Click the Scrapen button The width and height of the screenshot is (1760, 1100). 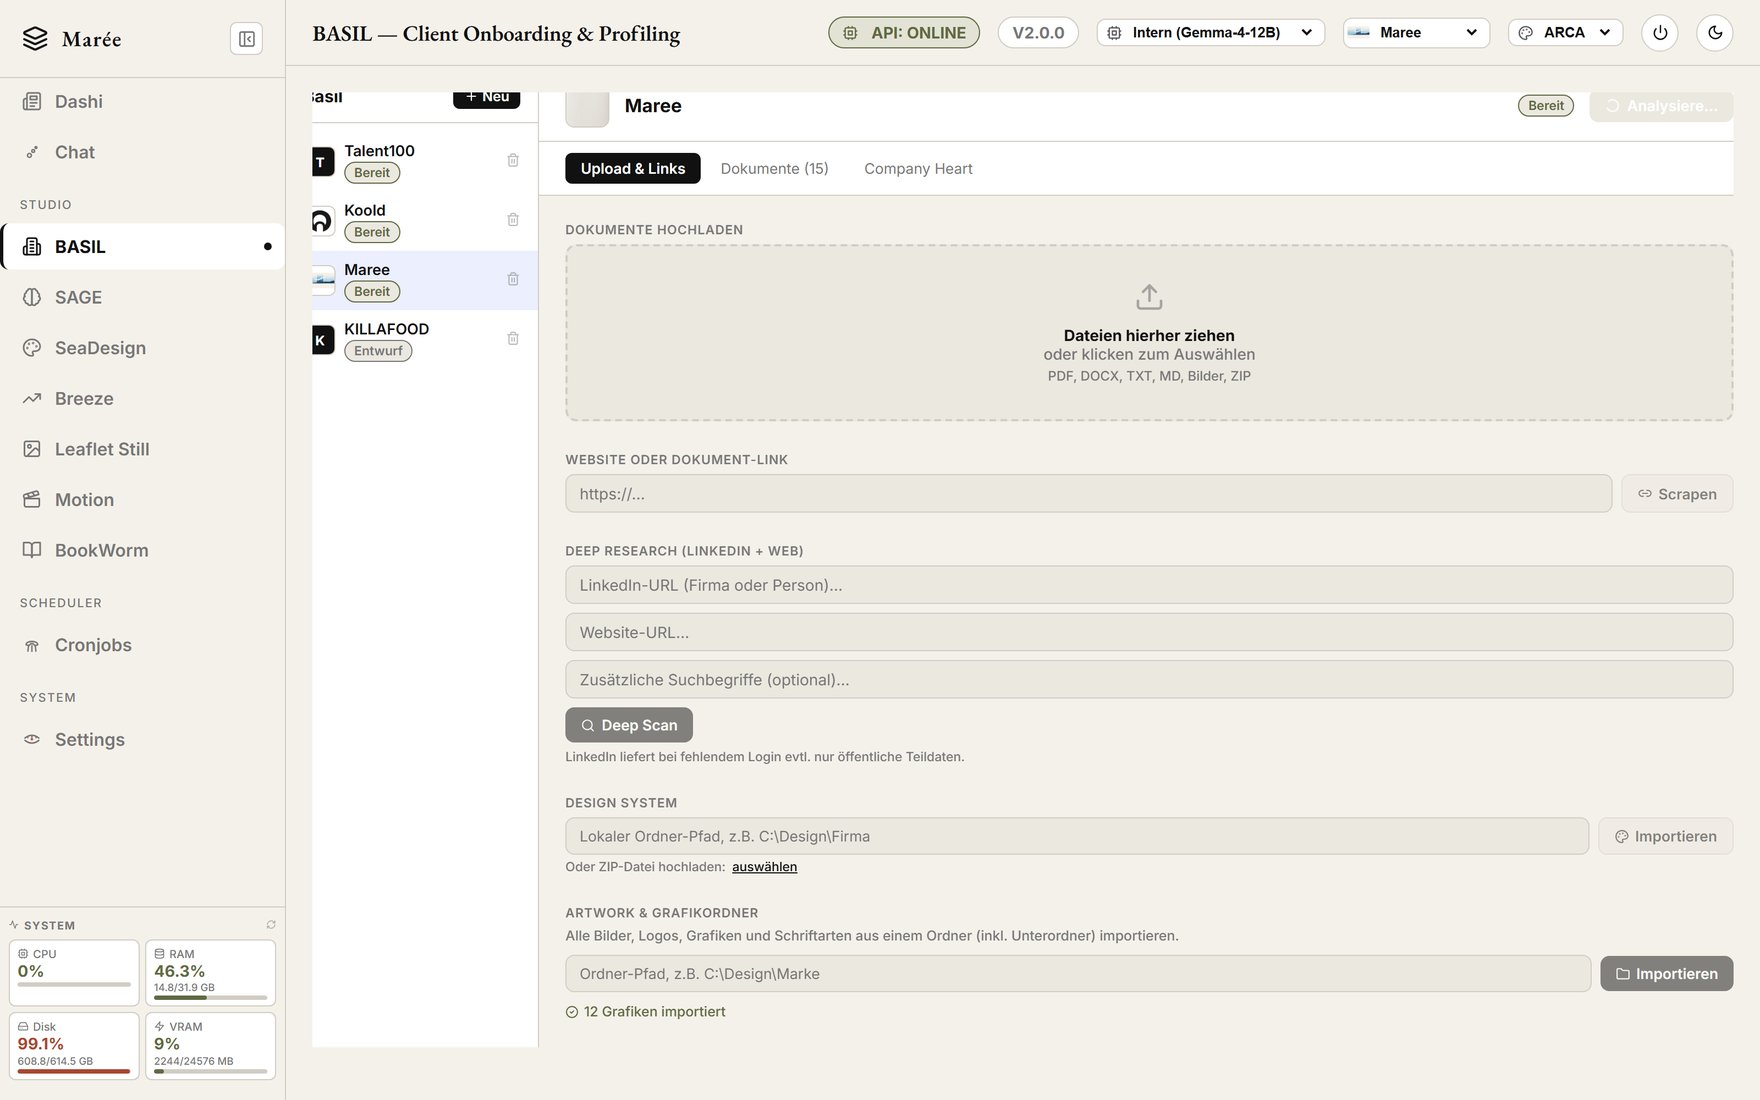(1677, 494)
